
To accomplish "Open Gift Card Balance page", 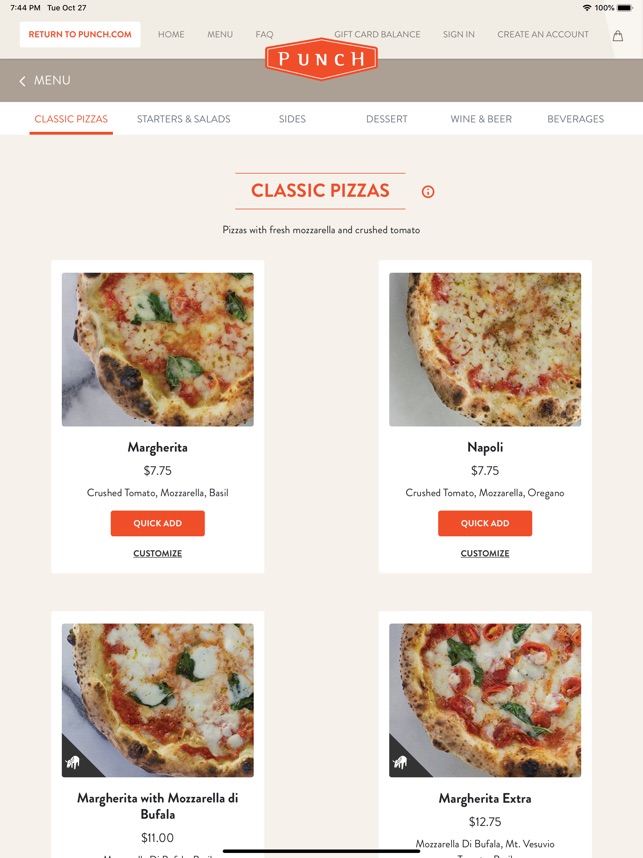I will tap(377, 34).
